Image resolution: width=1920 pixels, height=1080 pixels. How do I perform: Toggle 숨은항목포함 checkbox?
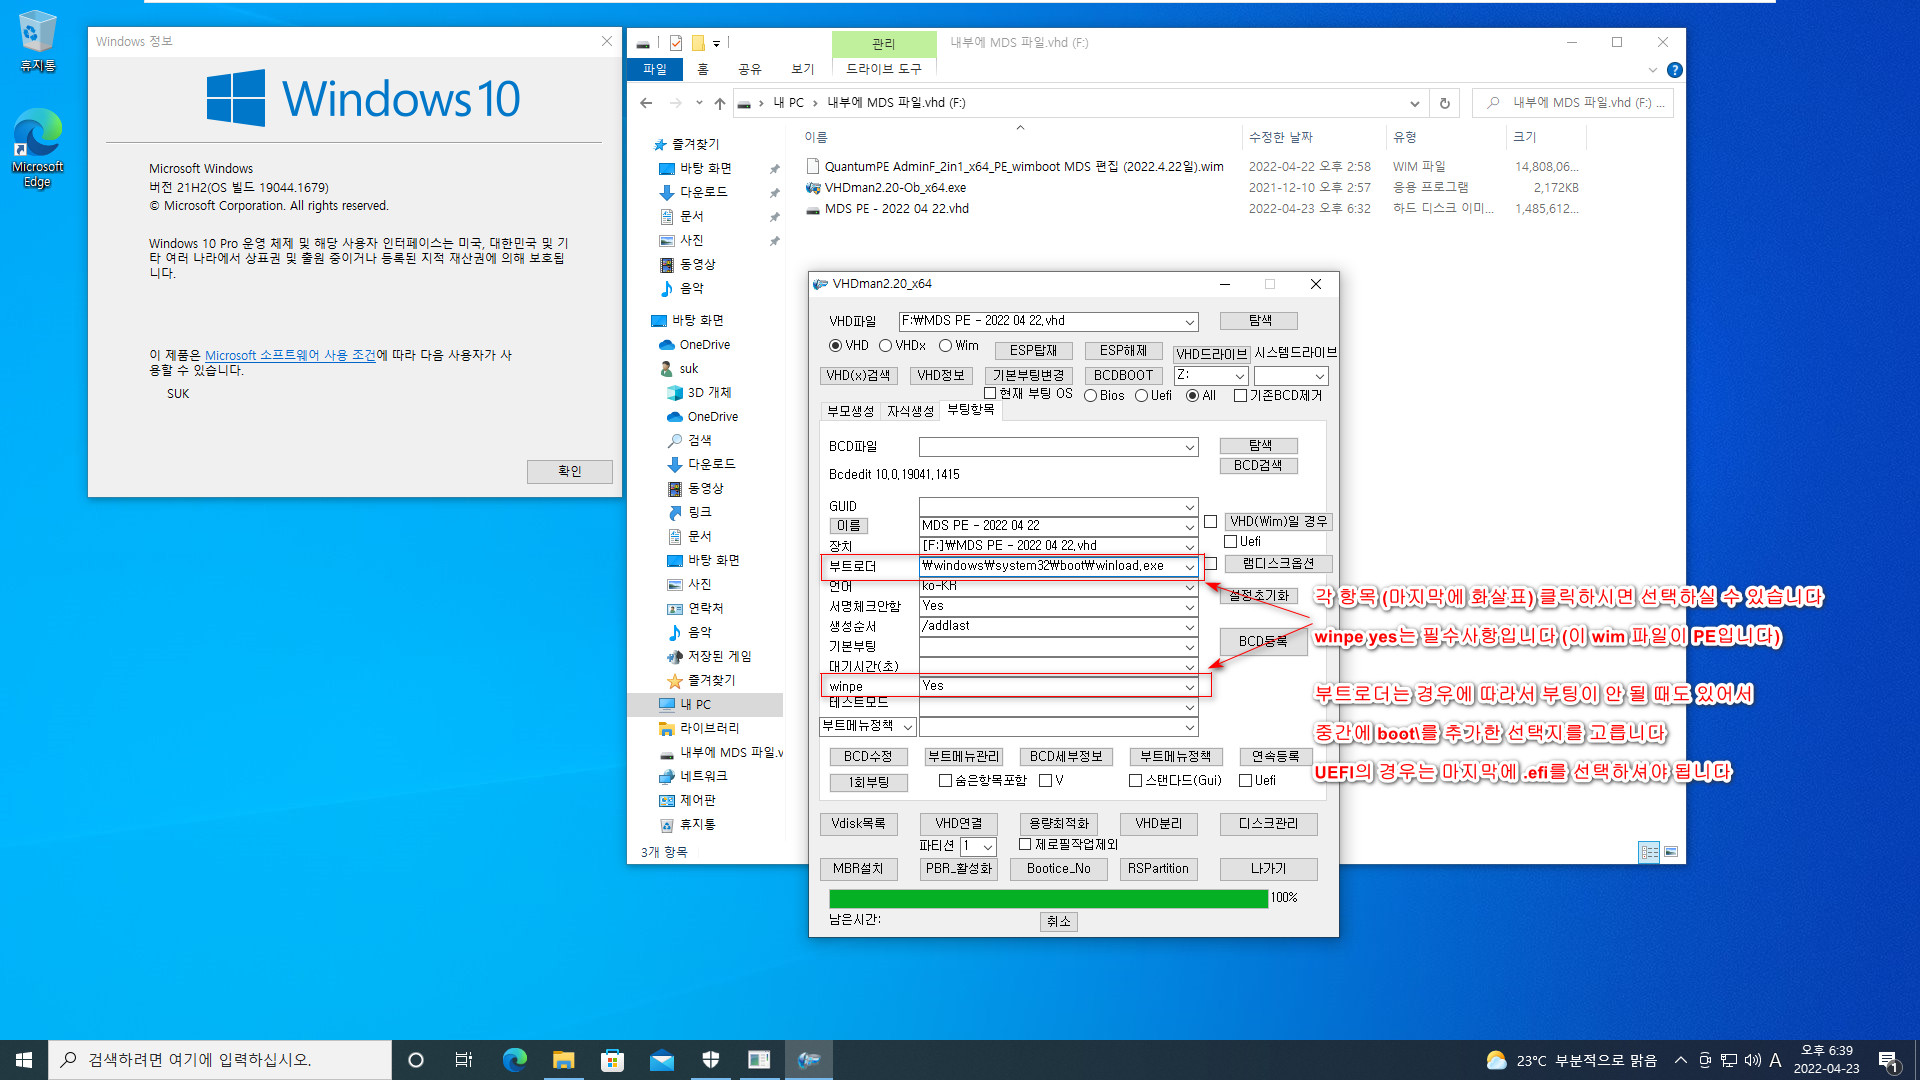tap(945, 781)
